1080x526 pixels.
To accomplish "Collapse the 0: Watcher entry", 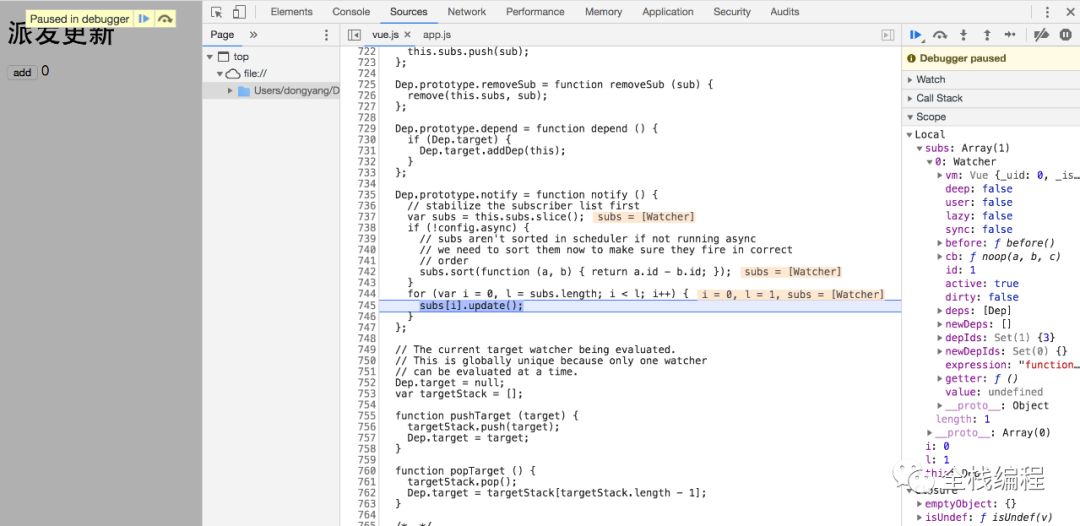I will pyautogui.click(x=930, y=162).
